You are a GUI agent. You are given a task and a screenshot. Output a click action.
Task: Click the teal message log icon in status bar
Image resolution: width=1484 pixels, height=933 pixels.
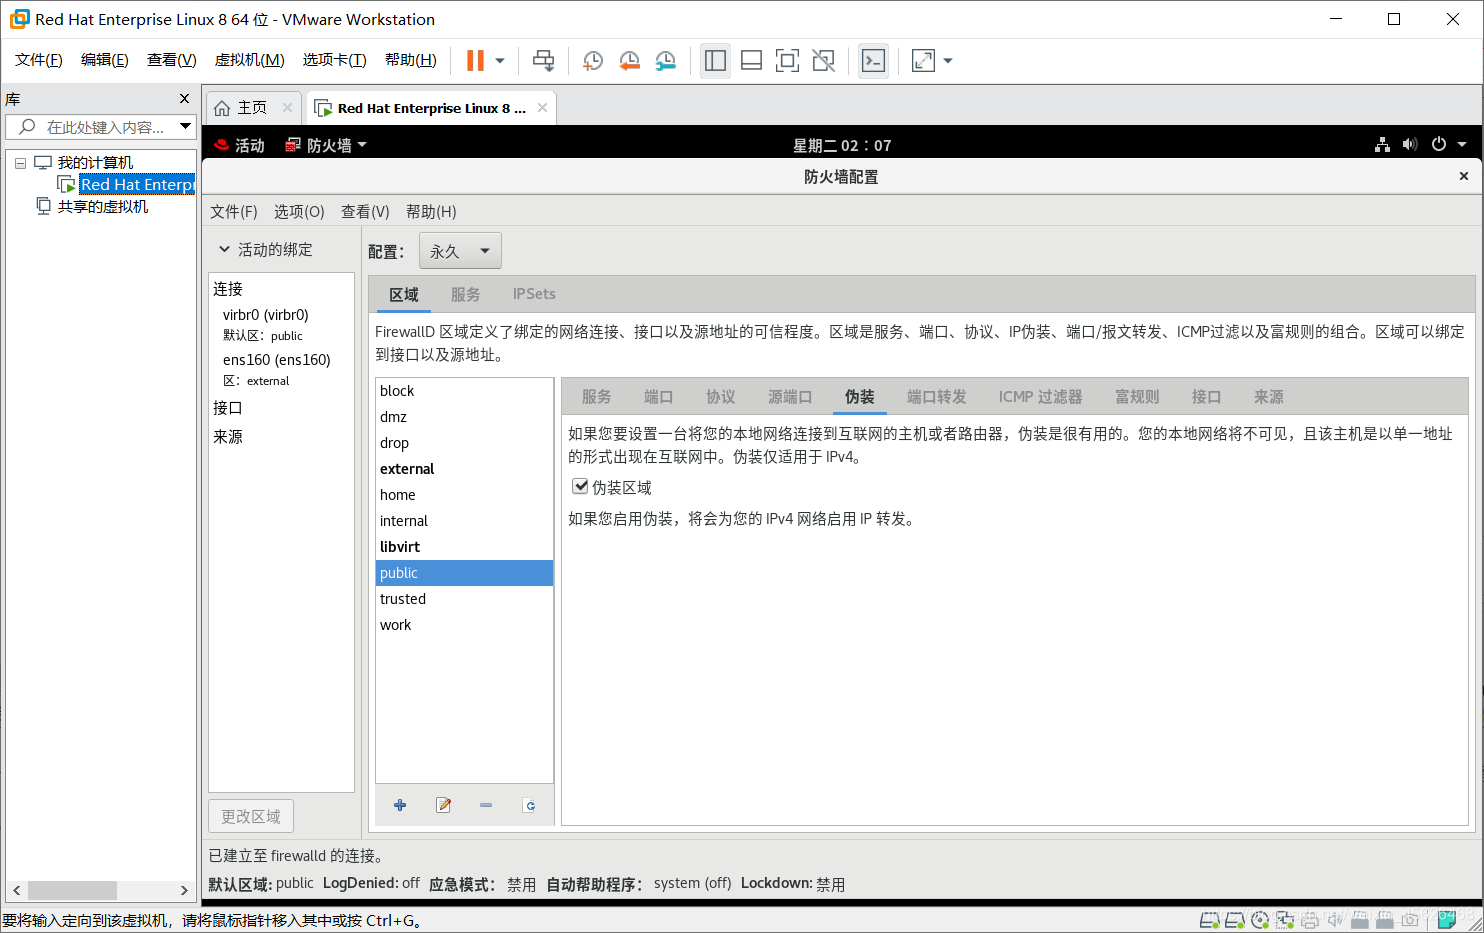pos(1447,919)
